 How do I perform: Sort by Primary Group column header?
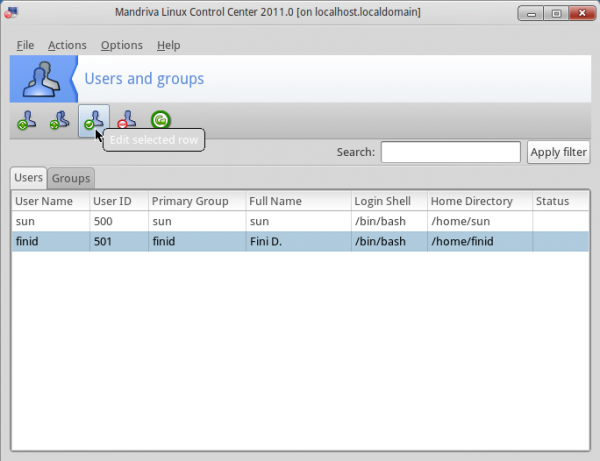(197, 201)
